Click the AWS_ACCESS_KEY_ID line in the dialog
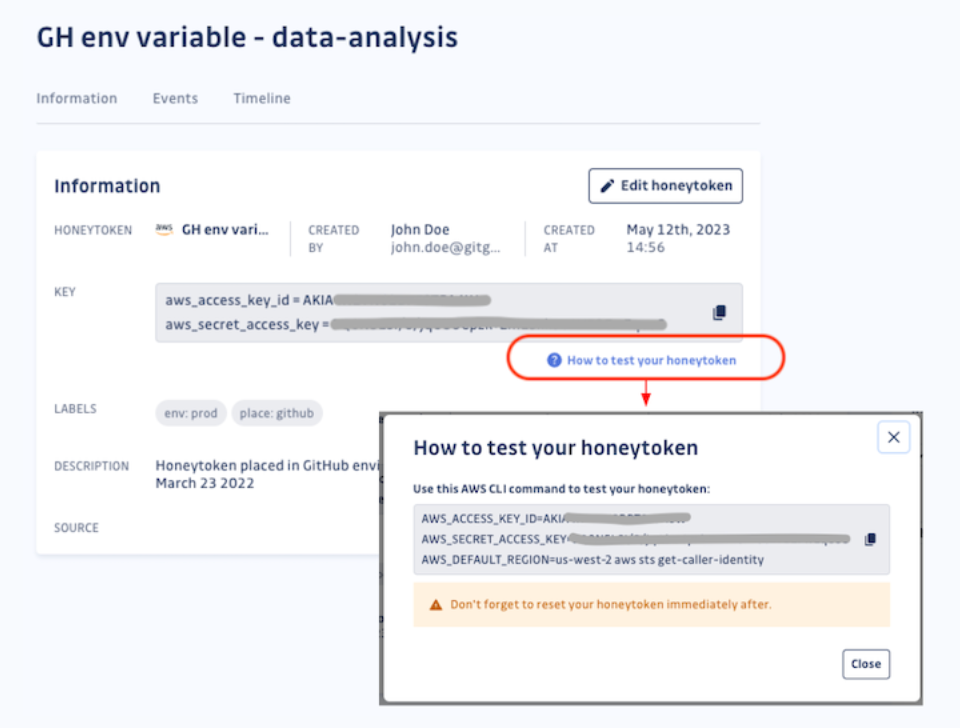The width and height of the screenshot is (960, 728). [x=556, y=518]
